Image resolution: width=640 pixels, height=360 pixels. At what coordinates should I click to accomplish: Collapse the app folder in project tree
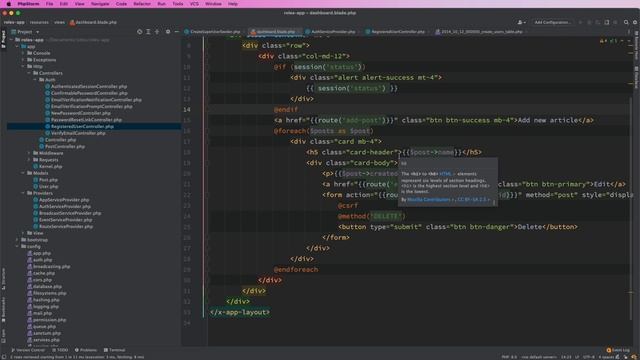17,47
